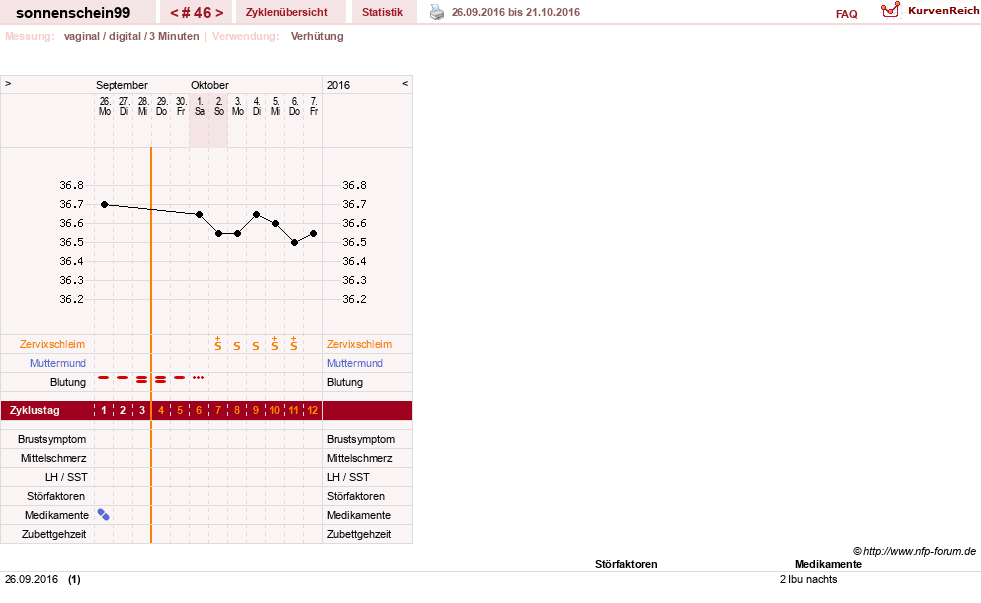Click cervical mucus S+ symbol on October 6
The image size is (981, 603).
(293, 343)
